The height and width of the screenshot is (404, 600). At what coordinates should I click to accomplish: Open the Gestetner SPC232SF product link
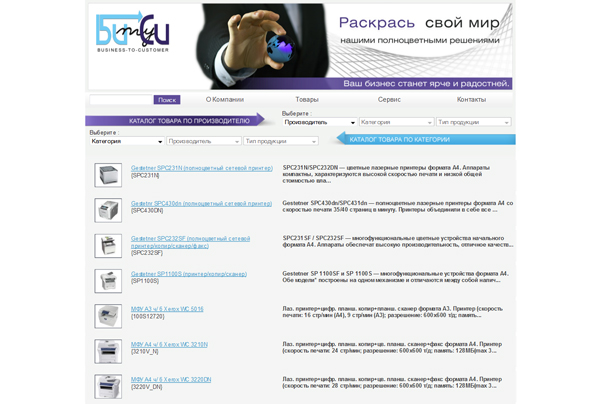point(190,242)
